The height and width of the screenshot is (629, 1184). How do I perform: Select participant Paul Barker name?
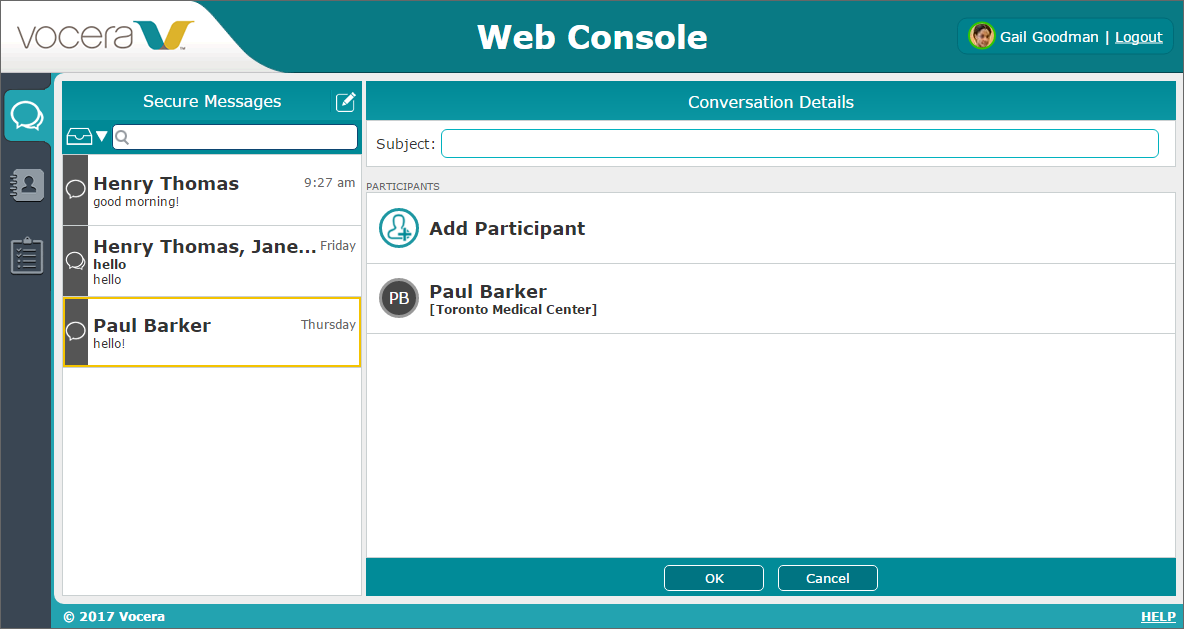[x=488, y=291]
